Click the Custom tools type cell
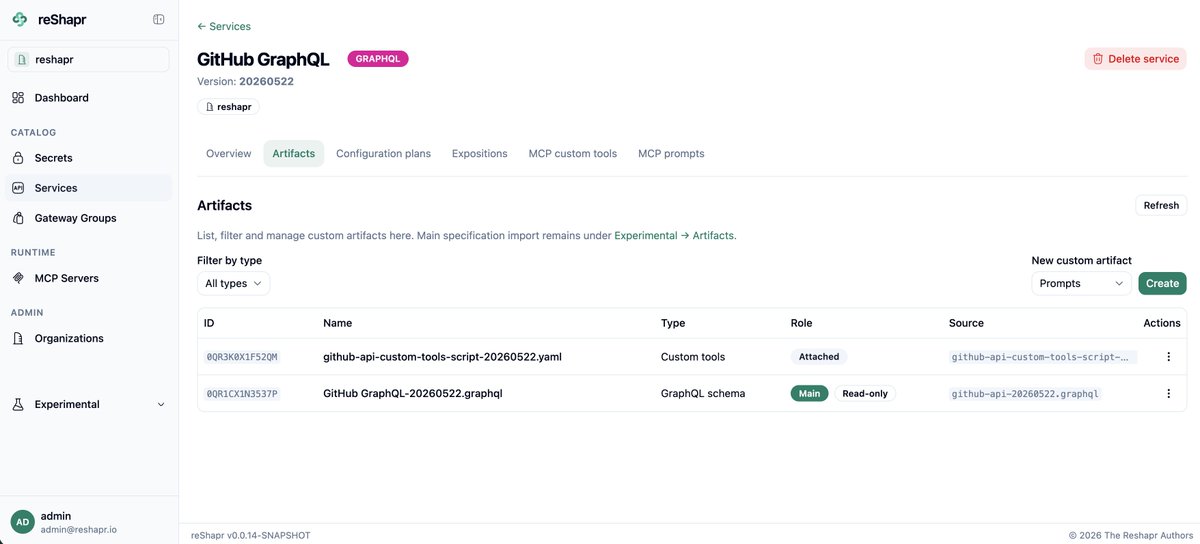 [693, 357]
